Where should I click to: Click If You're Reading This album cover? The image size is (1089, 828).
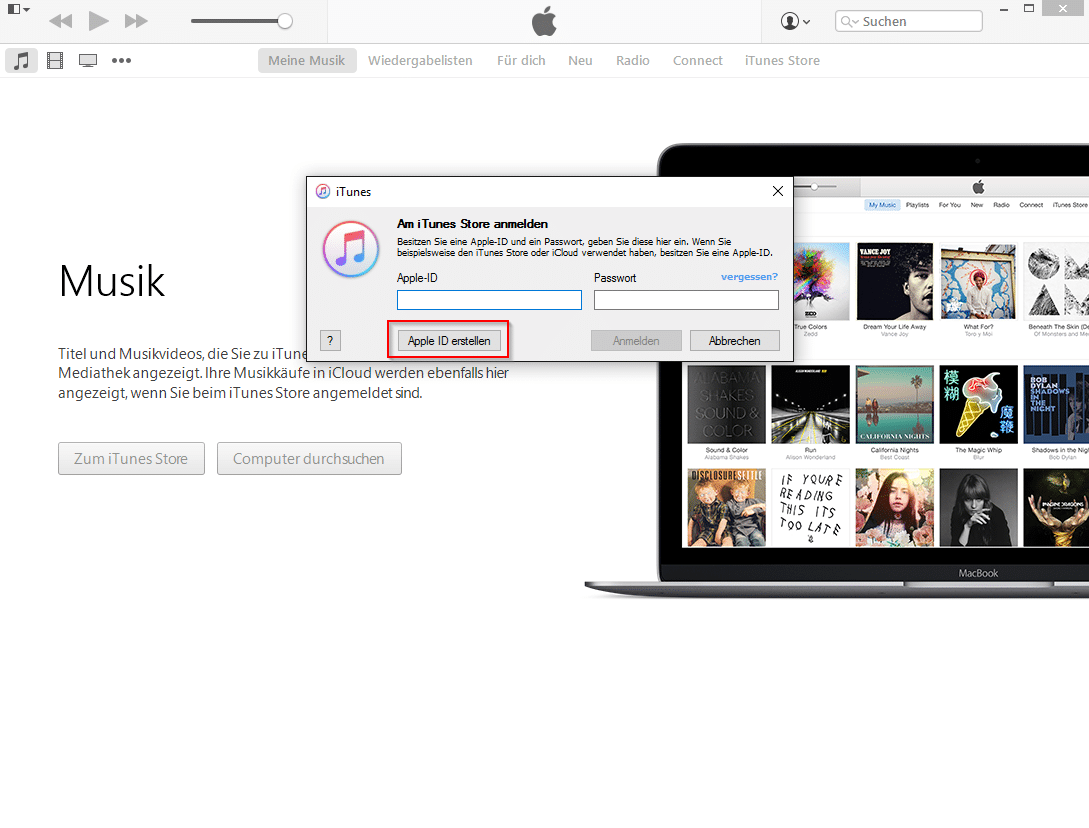click(x=810, y=507)
